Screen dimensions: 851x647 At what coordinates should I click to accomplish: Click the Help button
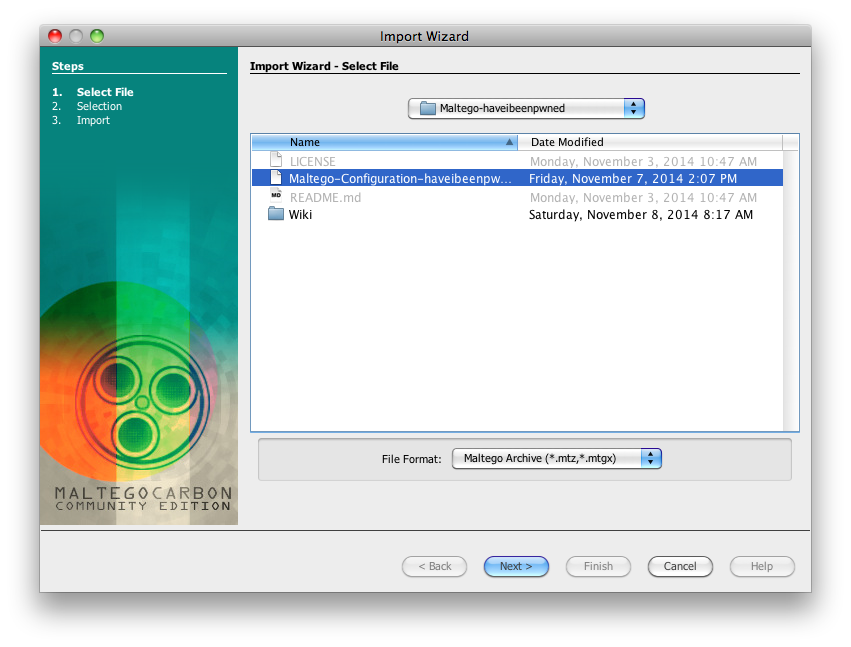(762, 566)
